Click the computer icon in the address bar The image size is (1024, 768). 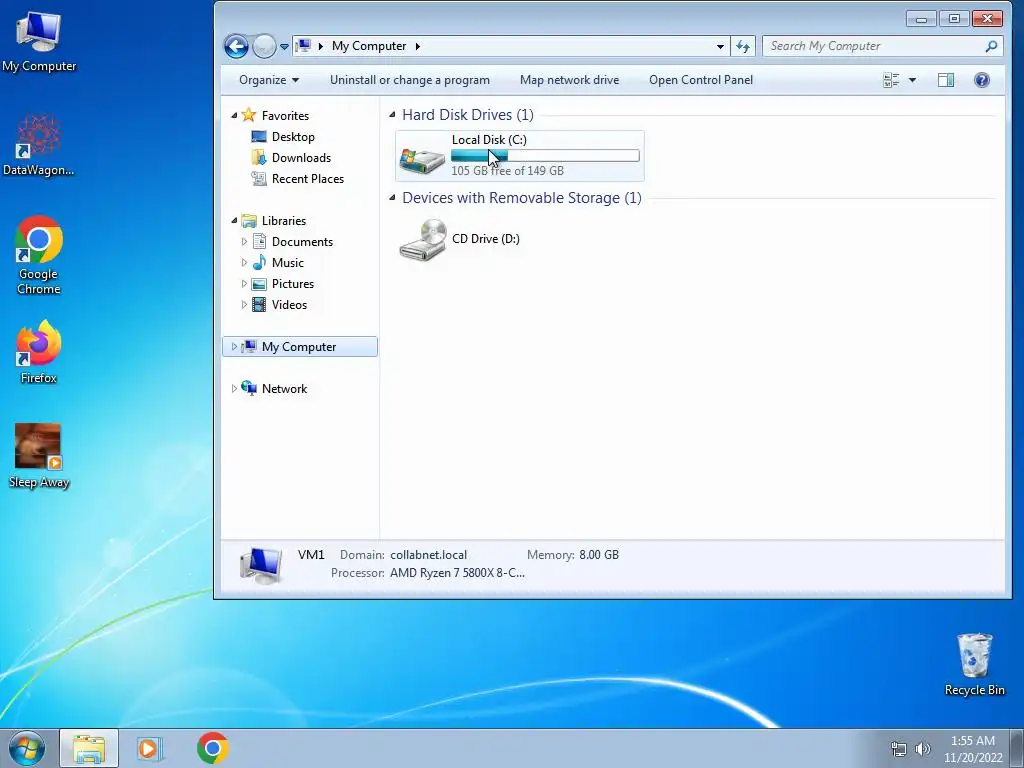pos(303,46)
